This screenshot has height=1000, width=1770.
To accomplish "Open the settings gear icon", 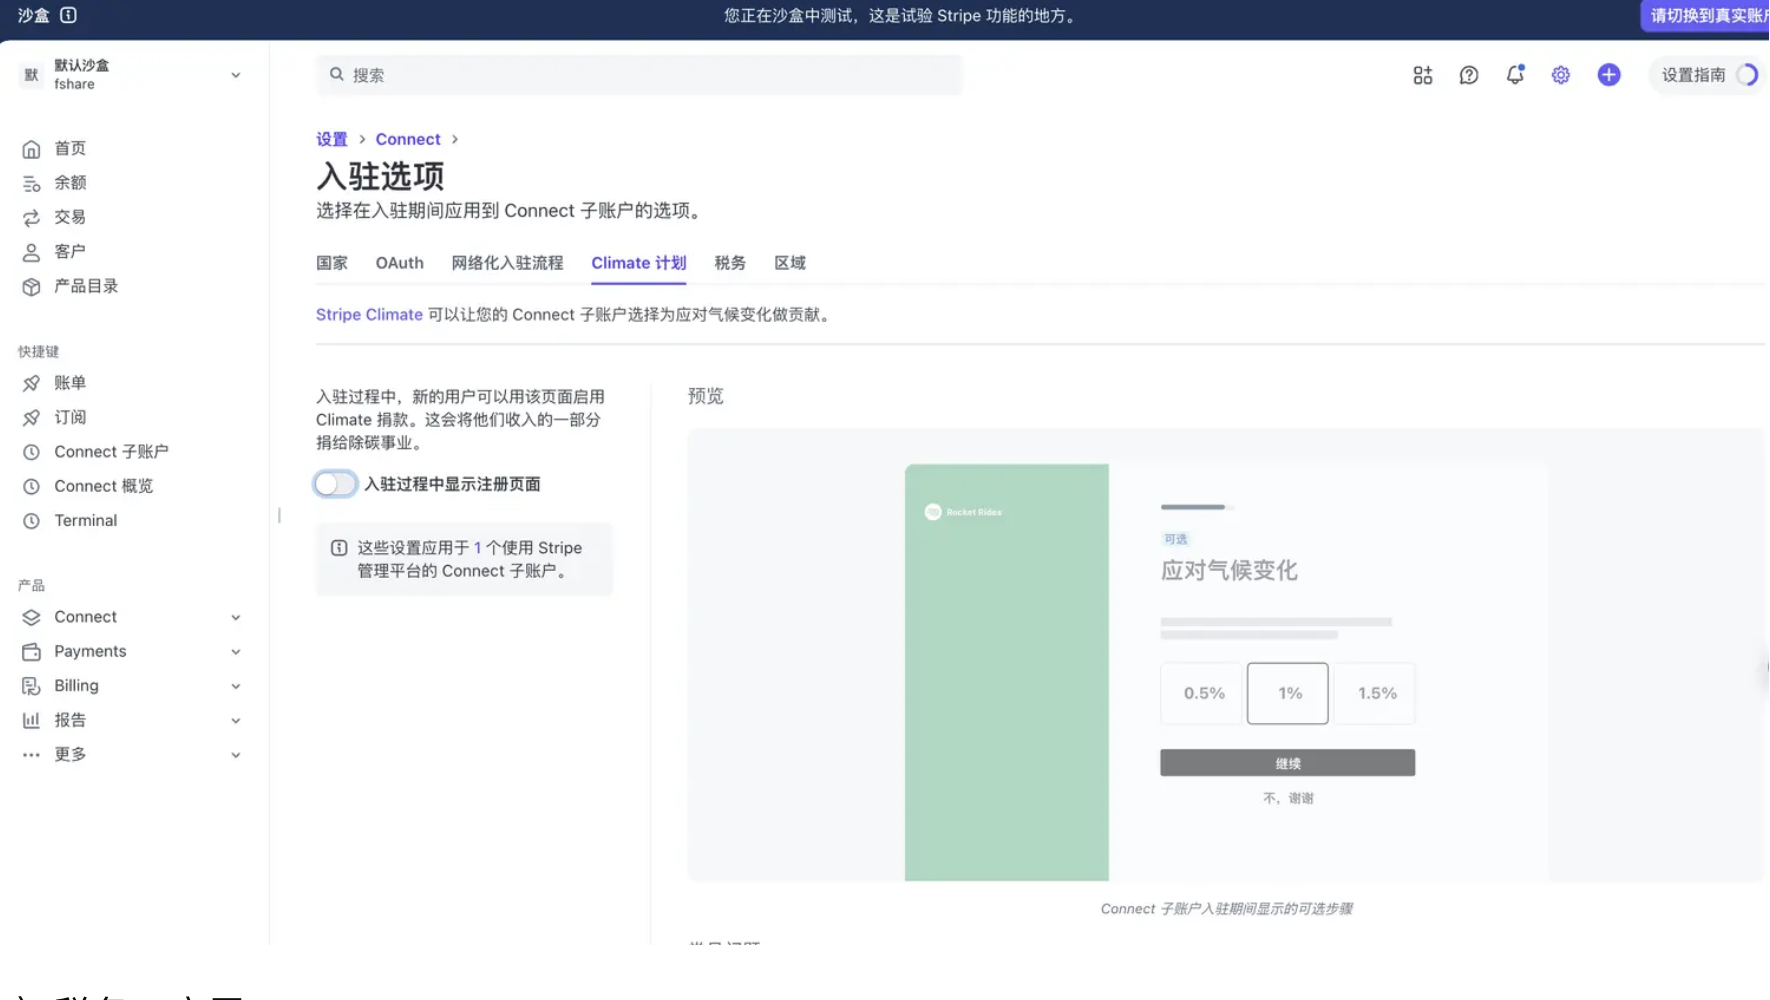I will (x=1561, y=75).
